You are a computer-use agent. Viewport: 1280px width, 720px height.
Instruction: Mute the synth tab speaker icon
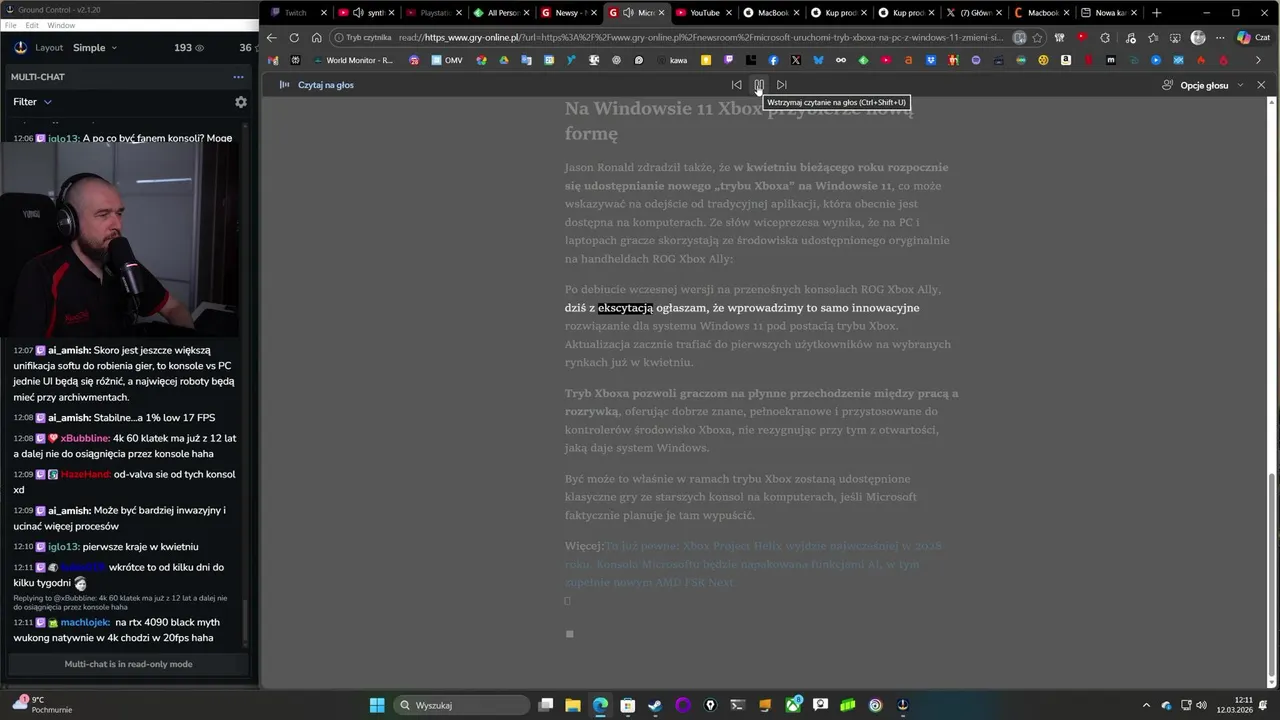tap(358, 13)
